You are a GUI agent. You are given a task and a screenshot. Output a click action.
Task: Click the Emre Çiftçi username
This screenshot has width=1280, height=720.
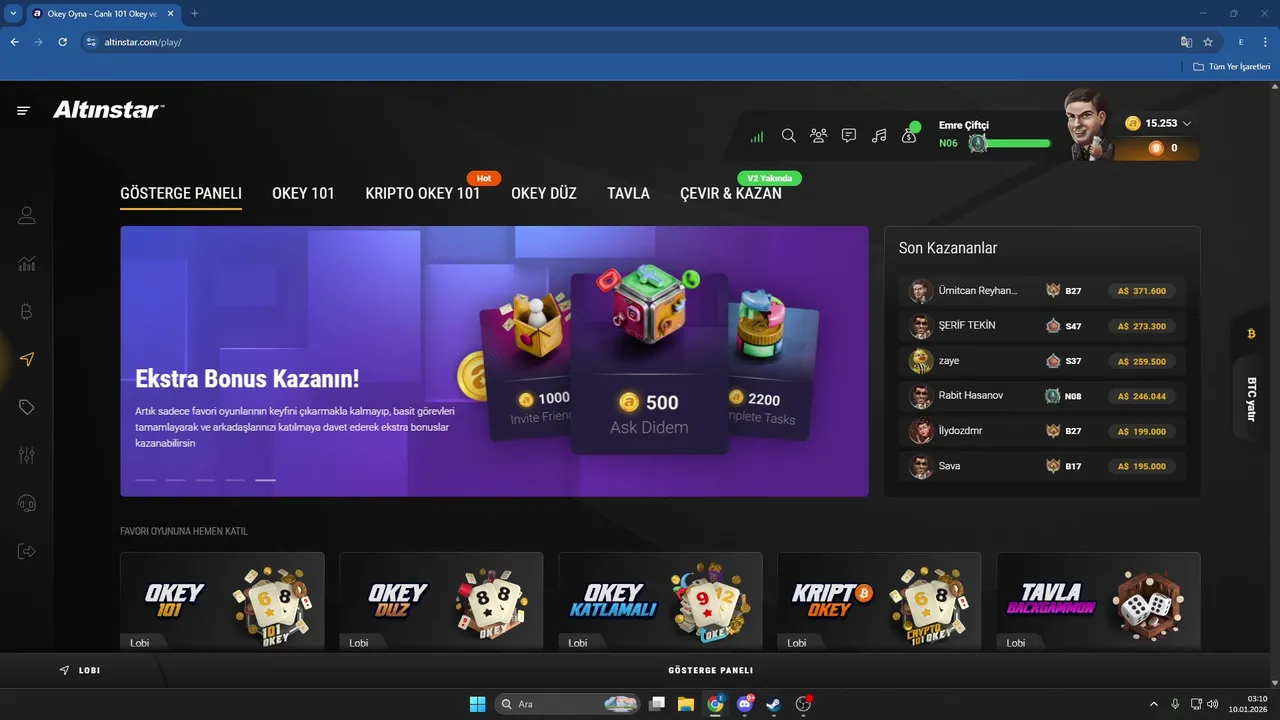pos(964,125)
